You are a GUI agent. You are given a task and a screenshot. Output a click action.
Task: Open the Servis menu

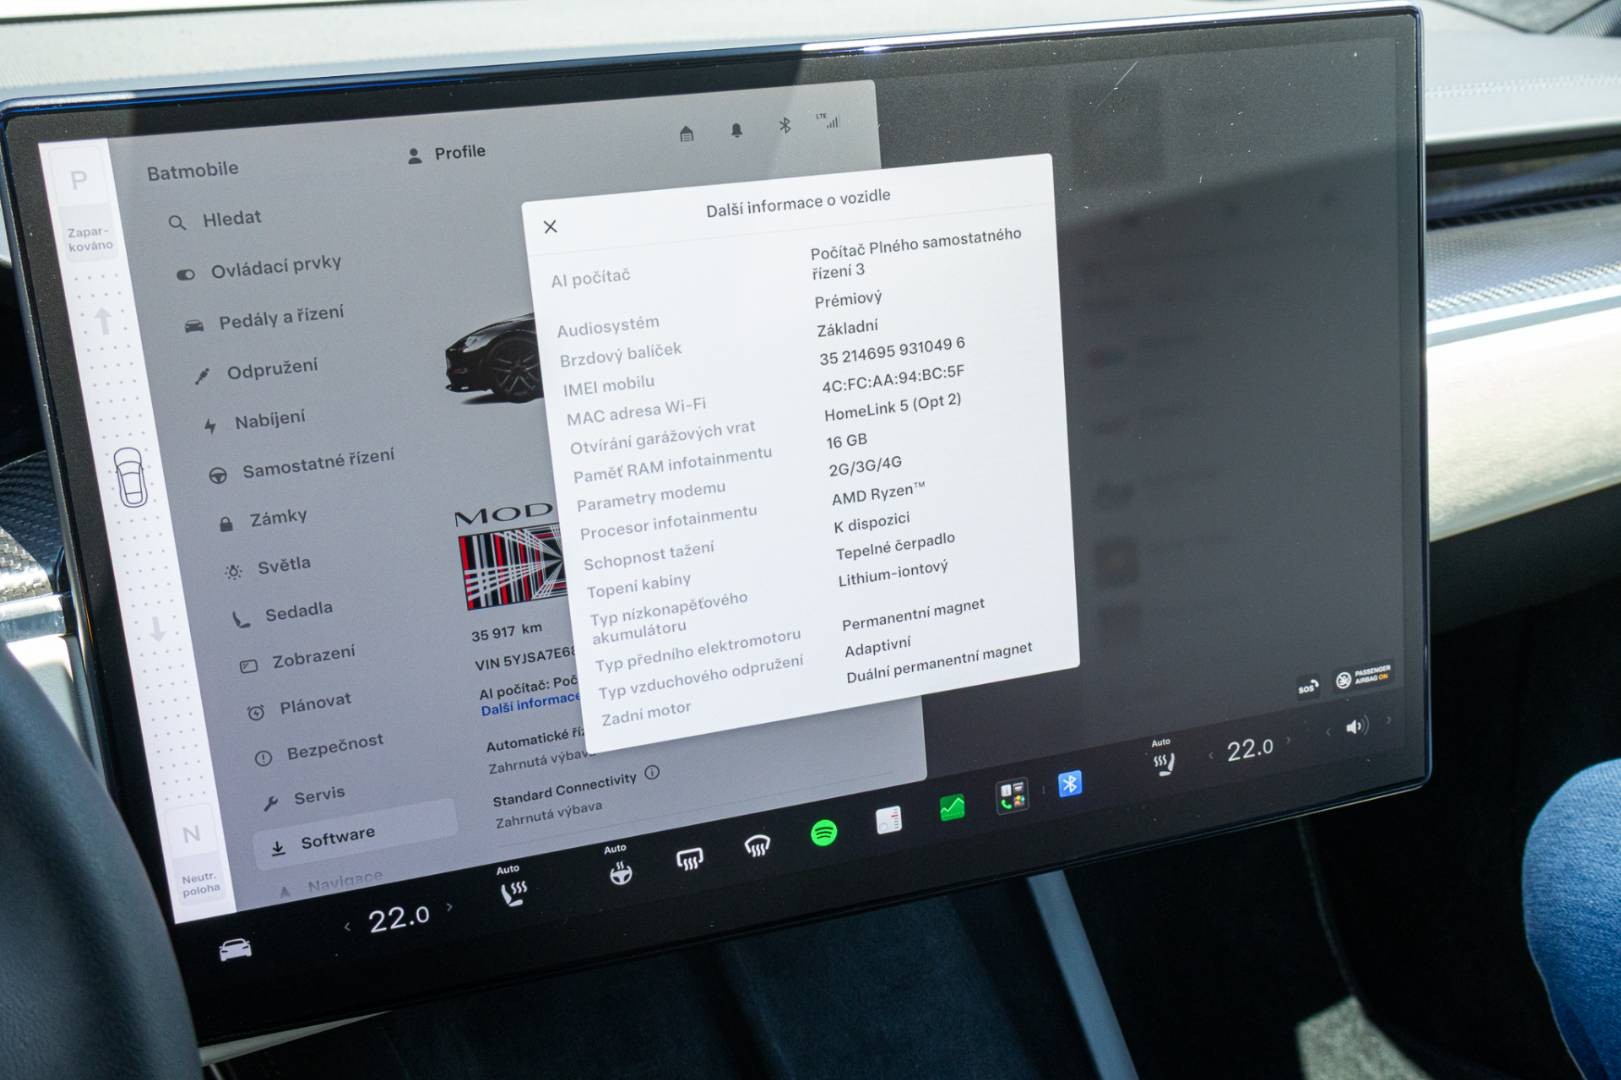pos(304,798)
